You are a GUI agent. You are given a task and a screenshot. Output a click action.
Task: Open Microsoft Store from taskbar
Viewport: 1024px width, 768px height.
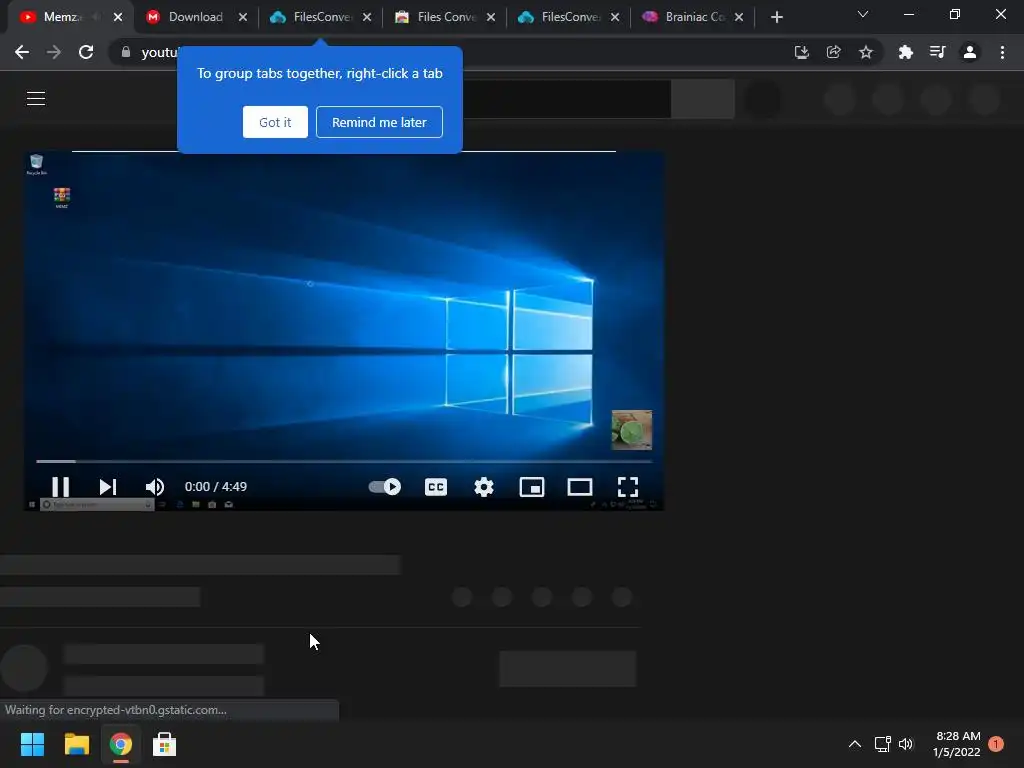click(x=165, y=744)
